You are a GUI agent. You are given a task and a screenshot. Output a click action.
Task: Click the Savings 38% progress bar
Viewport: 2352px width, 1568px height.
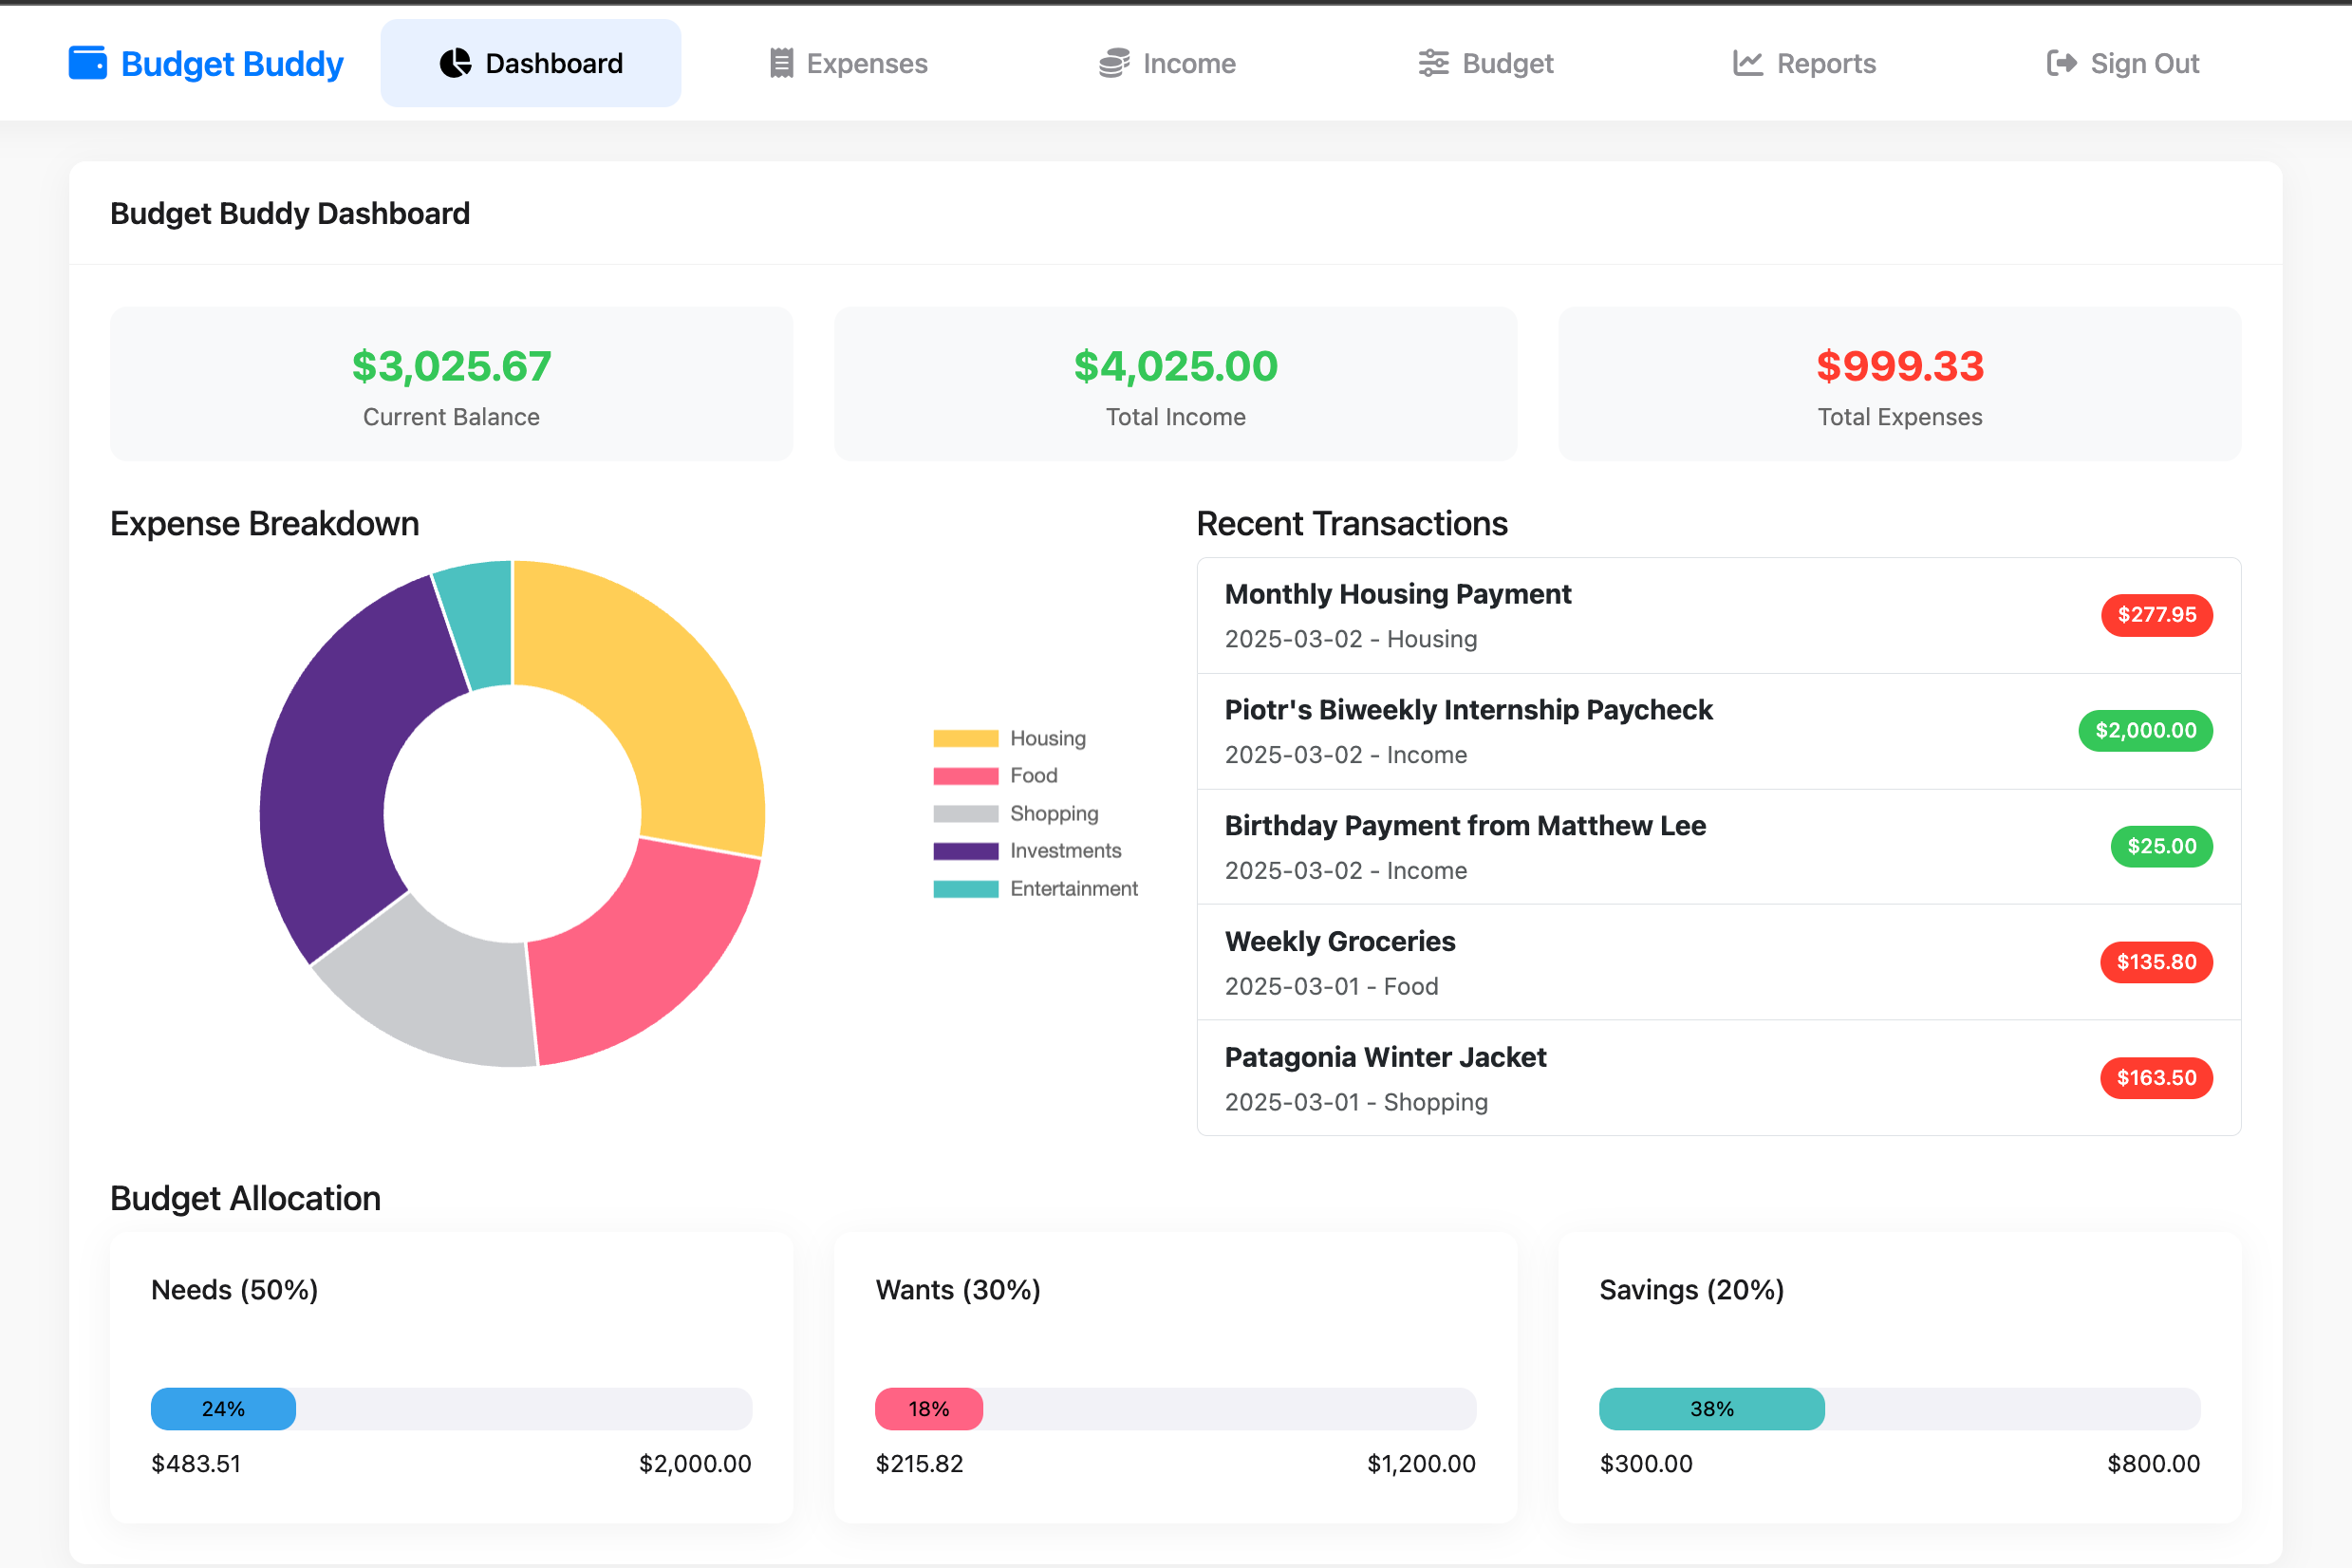pyautogui.click(x=1711, y=1409)
